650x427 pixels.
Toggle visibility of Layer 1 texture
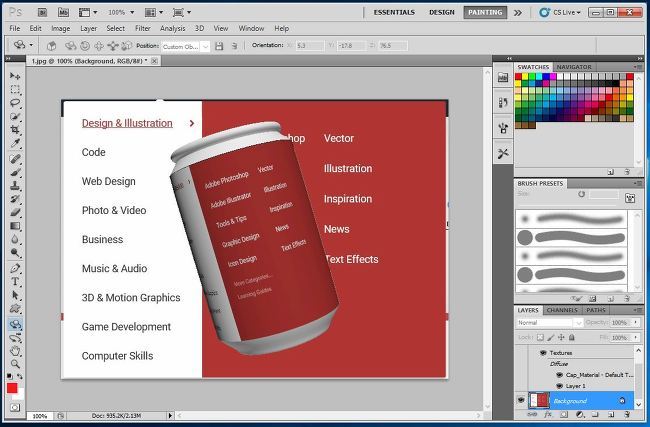tap(559, 386)
